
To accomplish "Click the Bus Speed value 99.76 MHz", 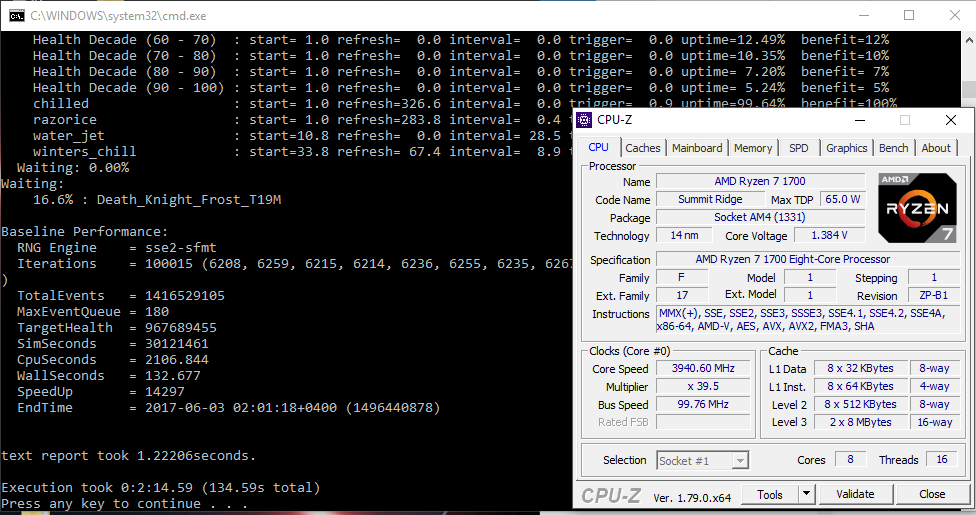I will (703, 404).
